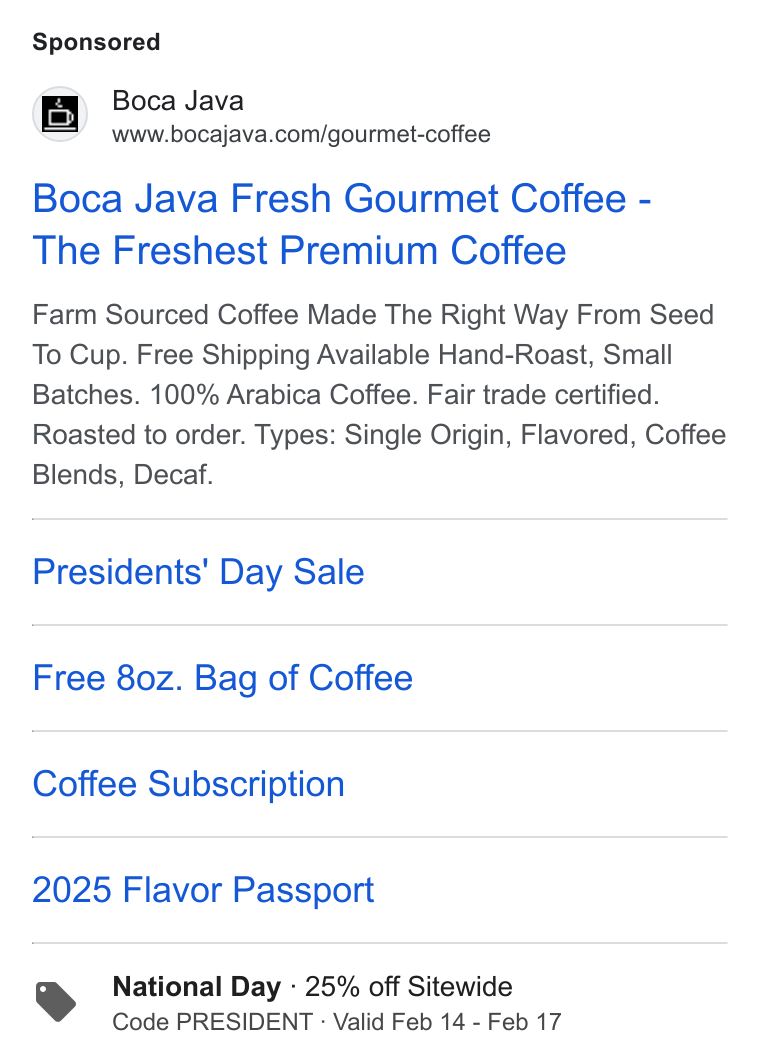Click the Boca Java advertiser name

[178, 101]
